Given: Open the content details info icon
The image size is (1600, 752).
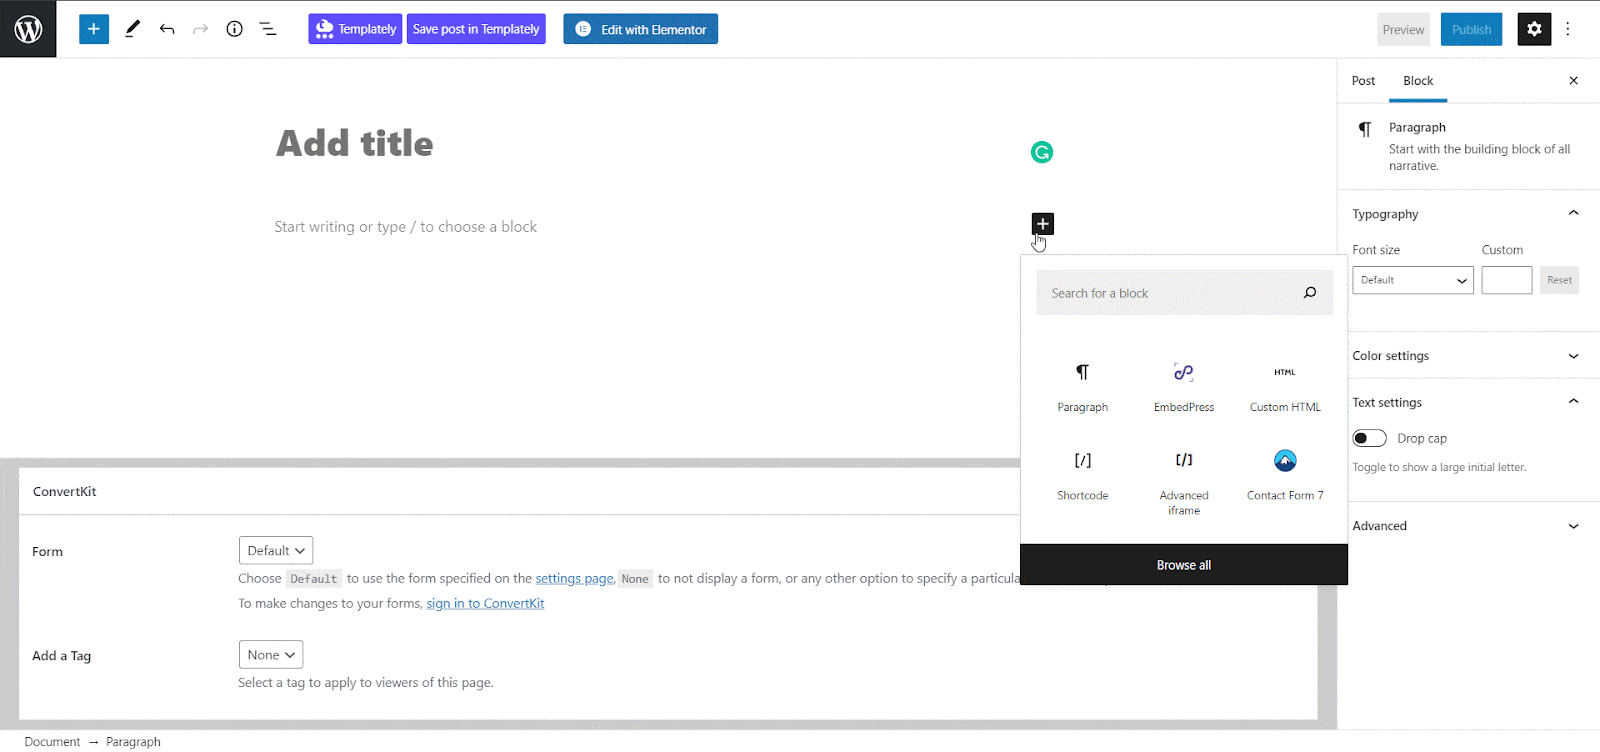Looking at the screenshot, I should click(235, 29).
